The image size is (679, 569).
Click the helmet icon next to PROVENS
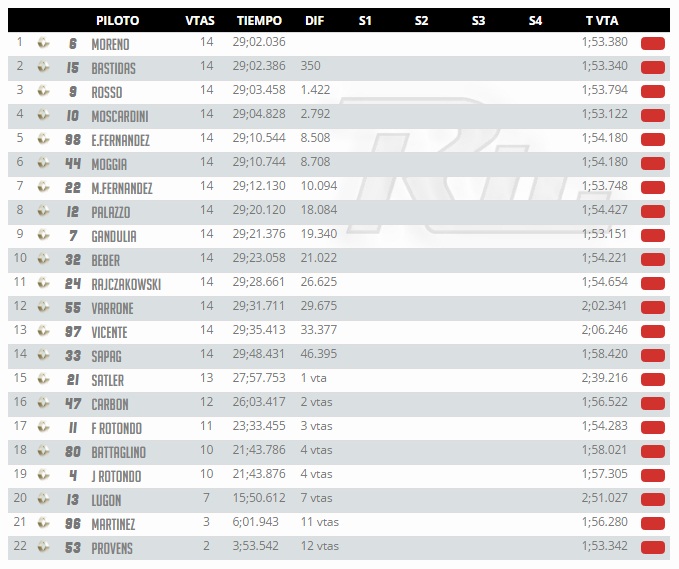[x=43, y=547]
